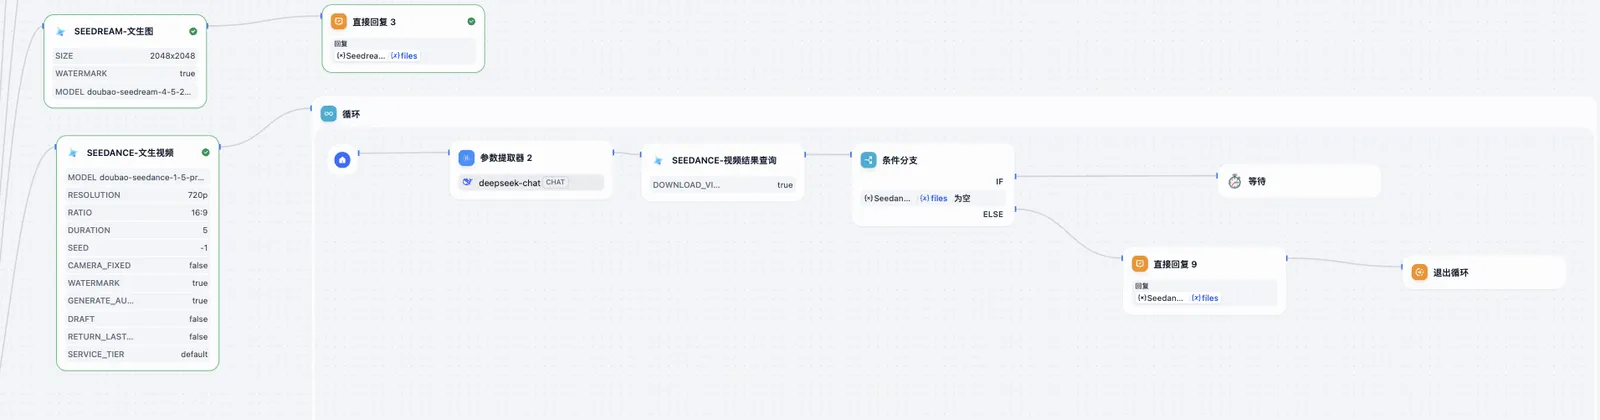Image resolution: width=1600 pixels, height=420 pixels.
Task: Click the Seedan... variable in 直接回复 9
Action: pos(1161,298)
